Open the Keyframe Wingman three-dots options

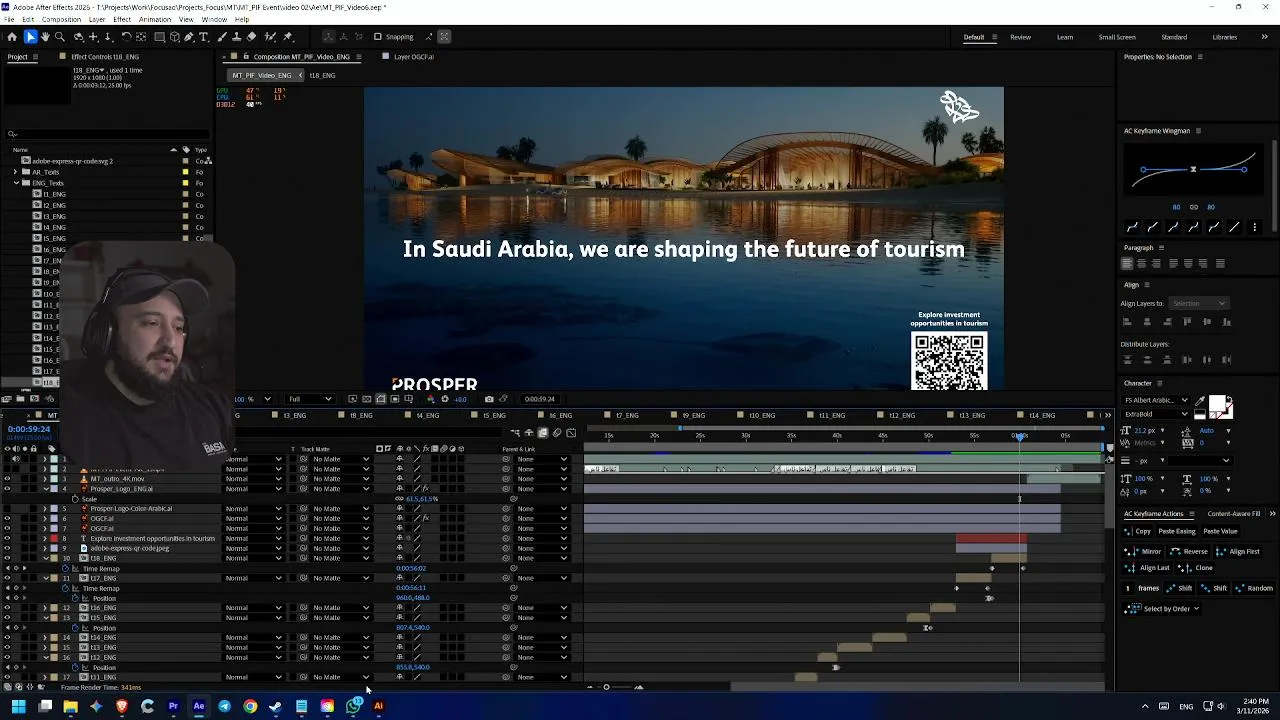click(x=1254, y=227)
